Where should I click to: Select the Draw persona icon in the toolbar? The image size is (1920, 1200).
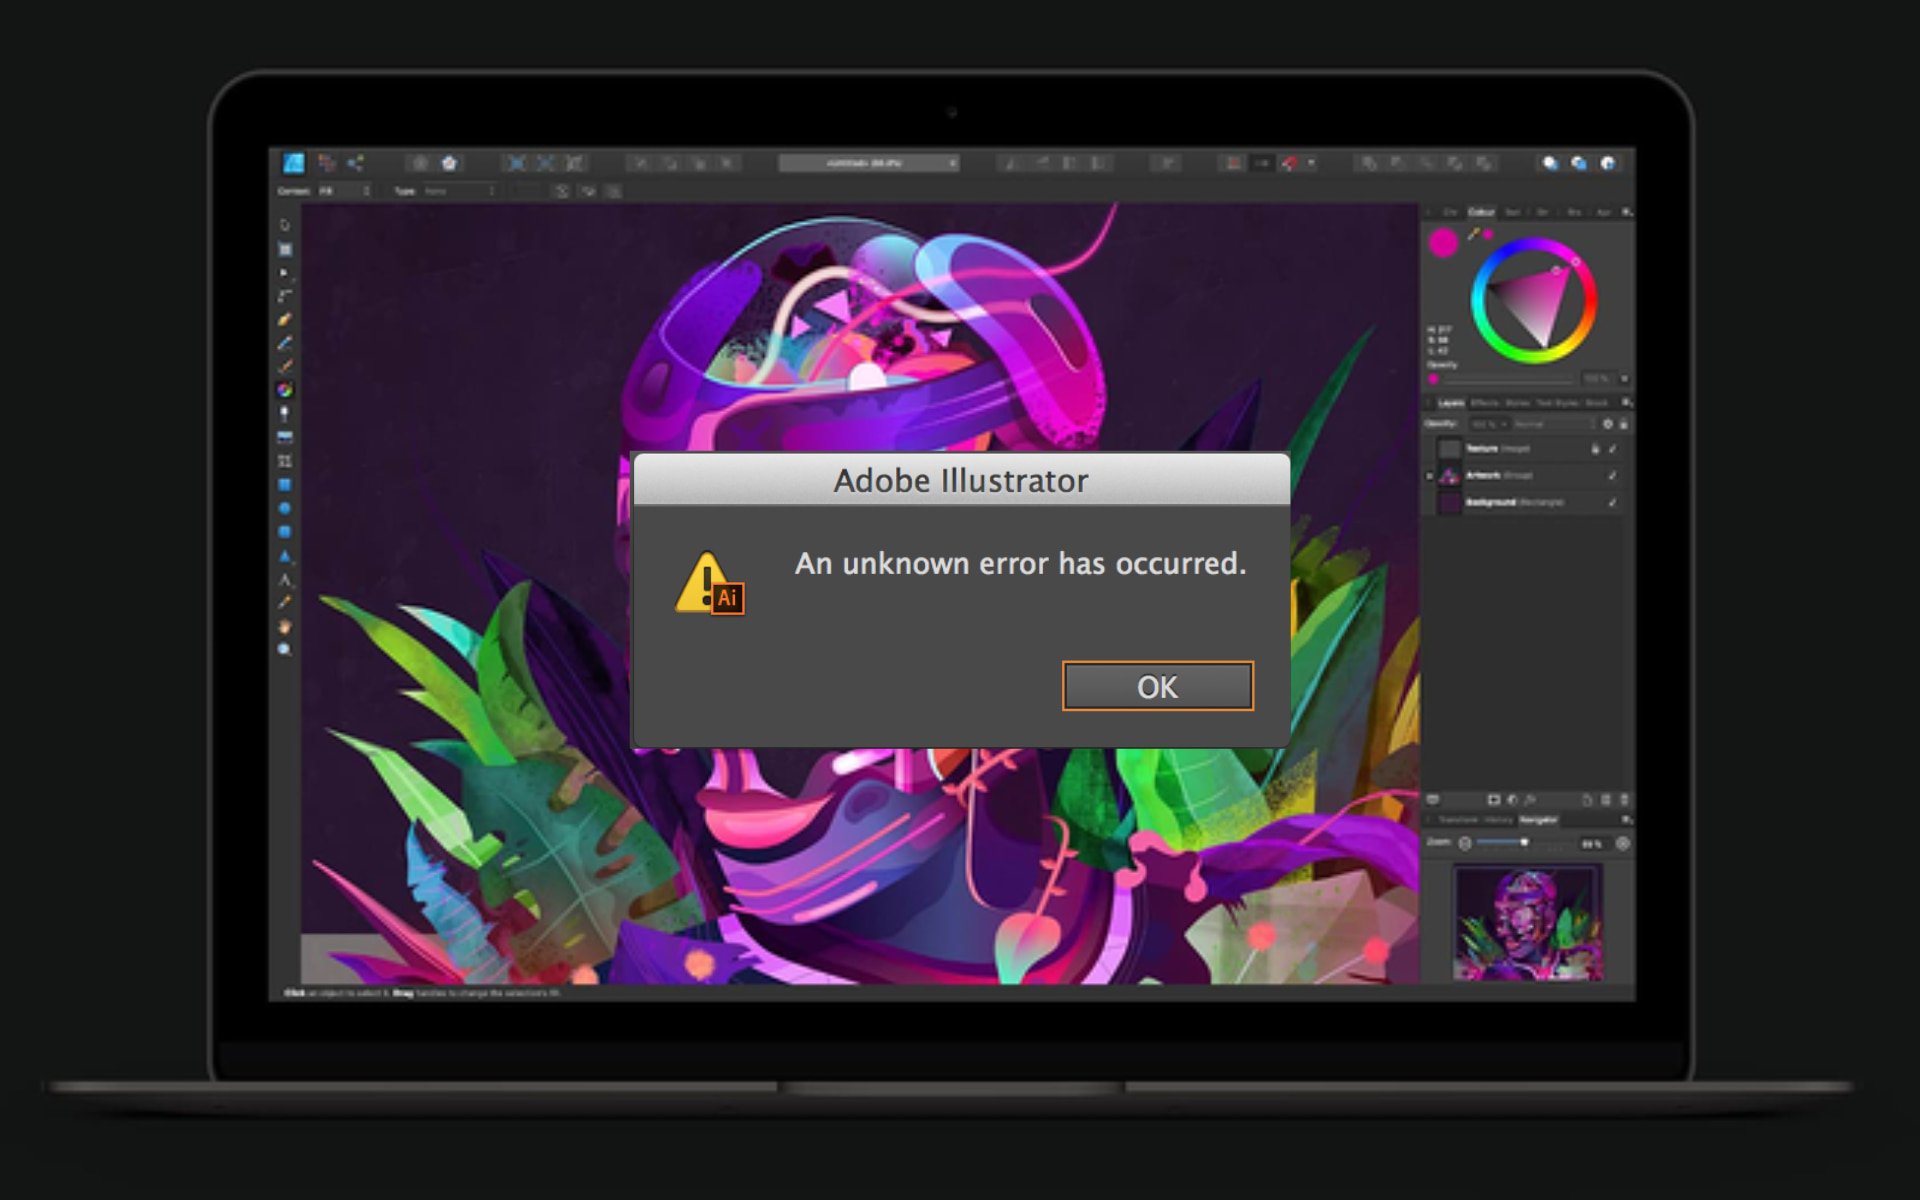click(x=293, y=163)
